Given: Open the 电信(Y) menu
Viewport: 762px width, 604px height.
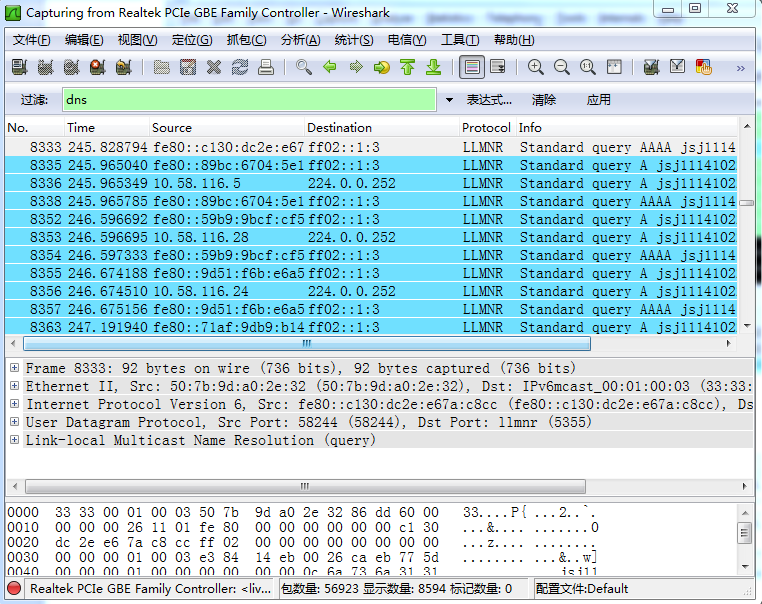Looking at the screenshot, I should [x=407, y=40].
